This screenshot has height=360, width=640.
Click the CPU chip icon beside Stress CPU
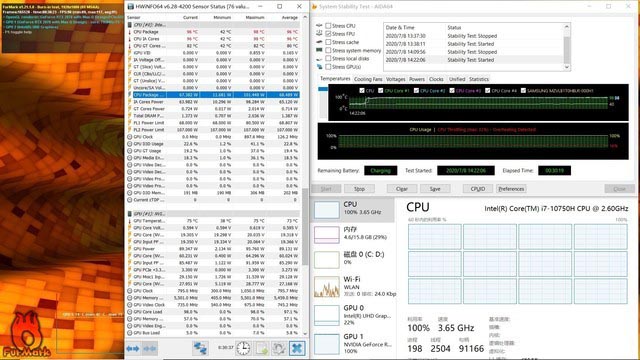click(319, 25)
